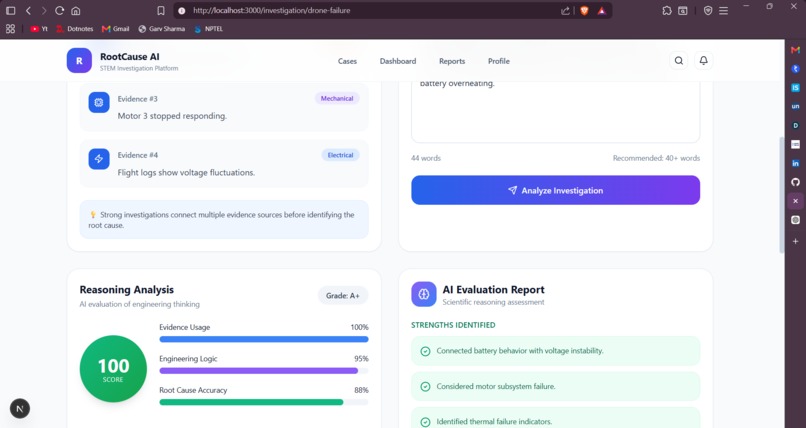Click the site information icon in address bar
Screen dimensions: 806x428
coord(181,10)
